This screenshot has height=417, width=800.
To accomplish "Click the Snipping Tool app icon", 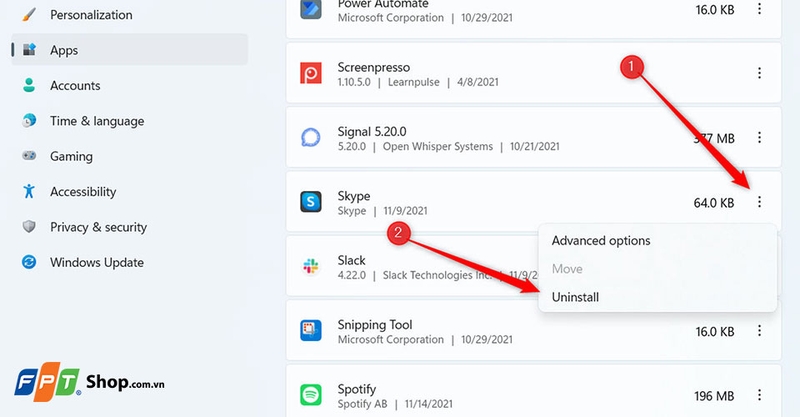I will [311, 331].
